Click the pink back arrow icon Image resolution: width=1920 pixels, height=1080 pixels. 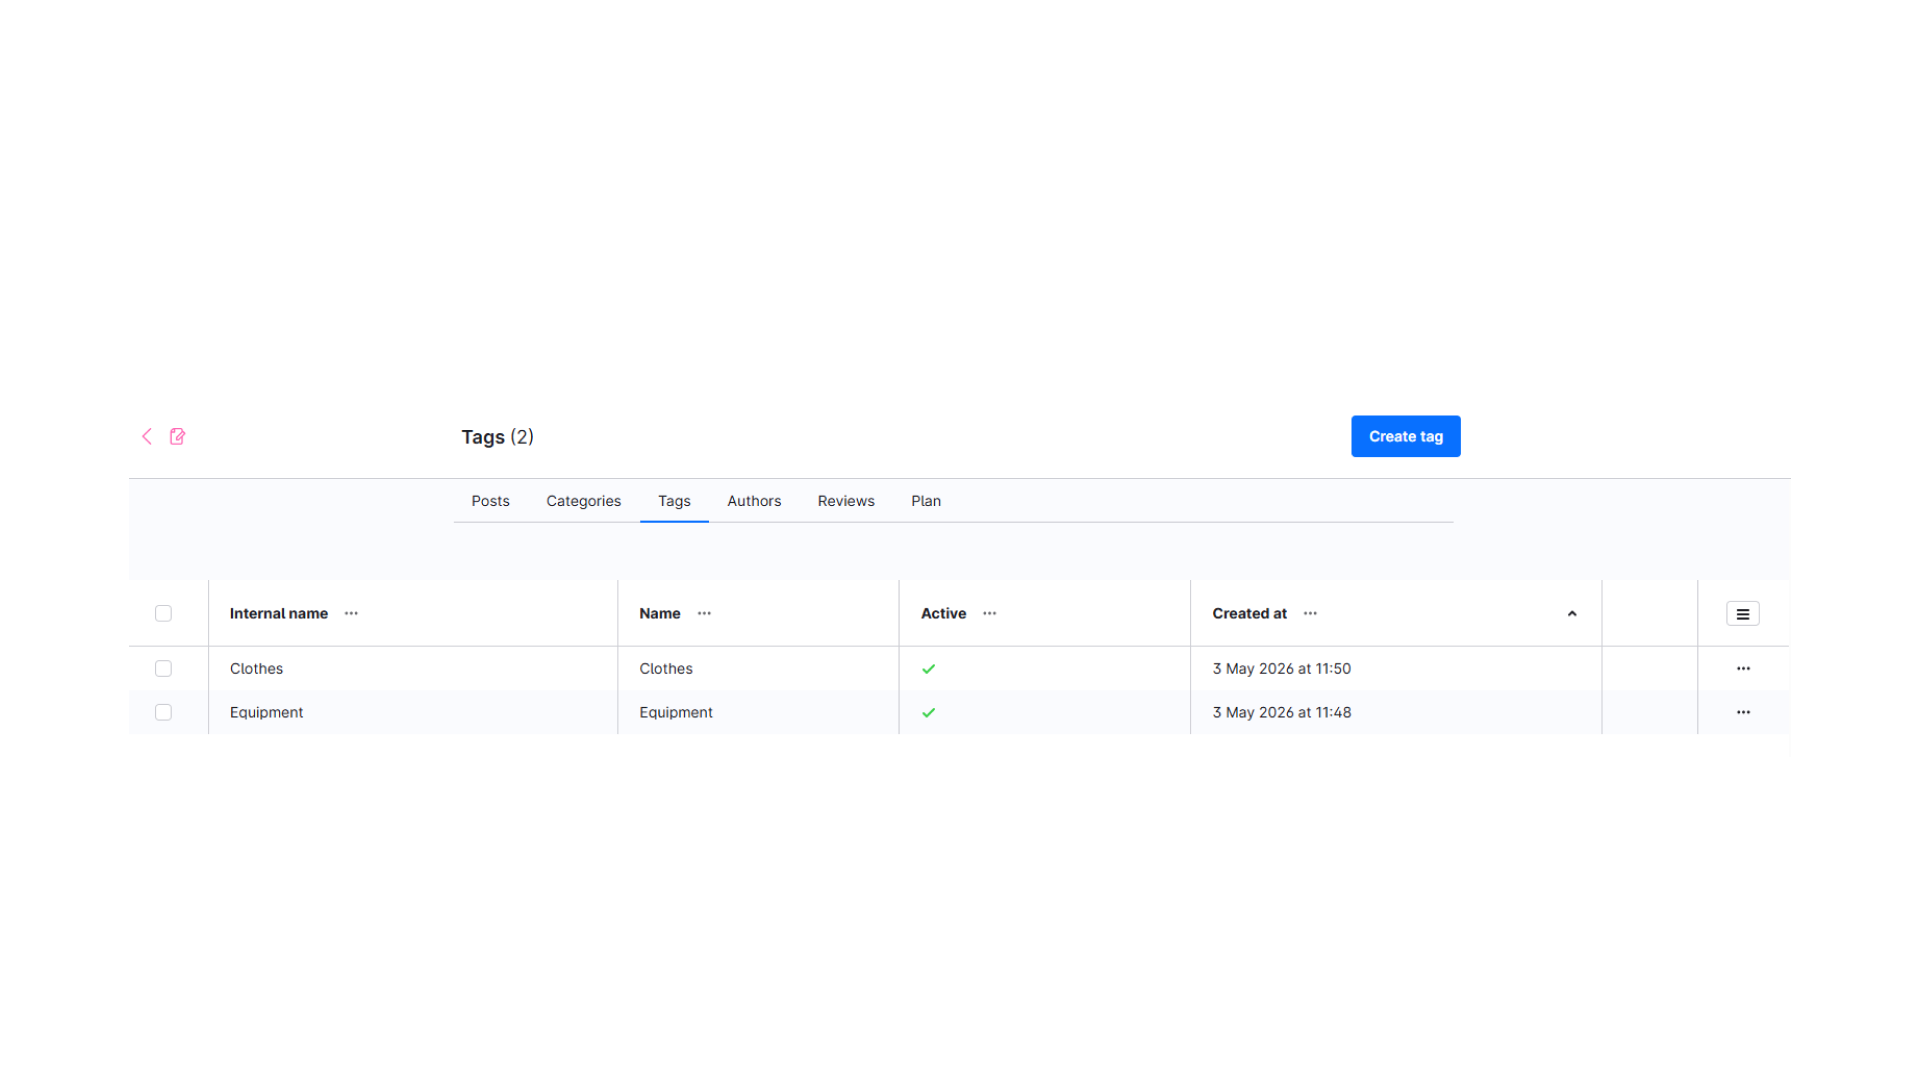(x=147, y=436)
